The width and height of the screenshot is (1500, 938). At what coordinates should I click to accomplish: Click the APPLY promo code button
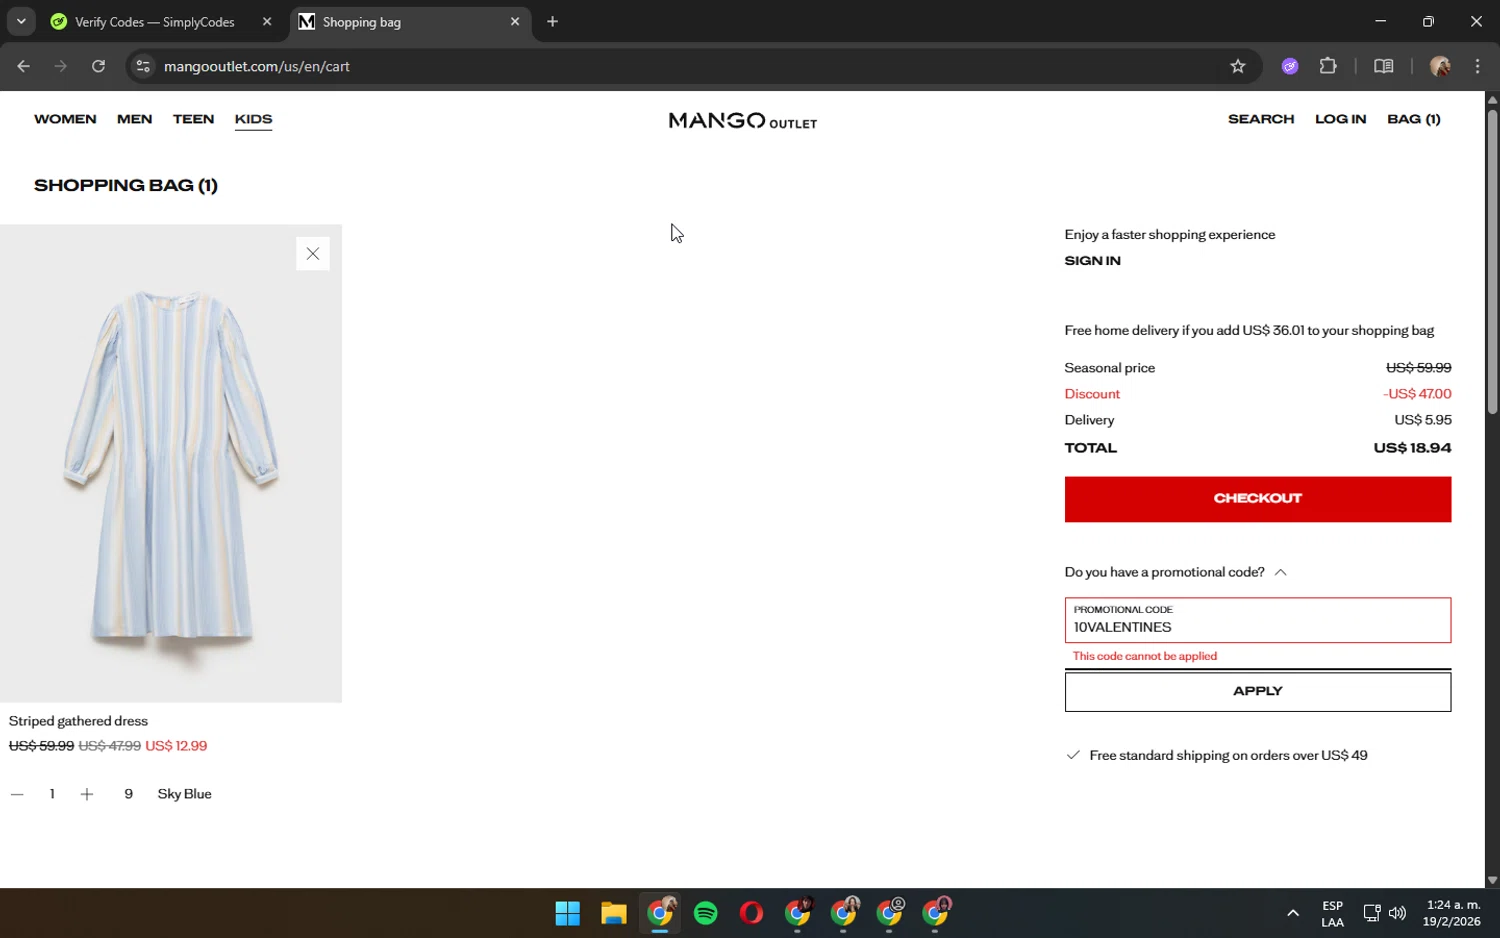[1258, 691]
